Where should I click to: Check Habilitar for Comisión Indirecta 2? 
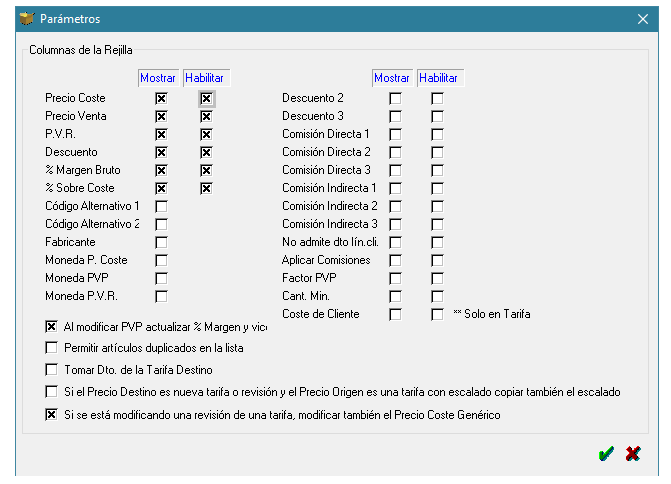pos(437,206)
